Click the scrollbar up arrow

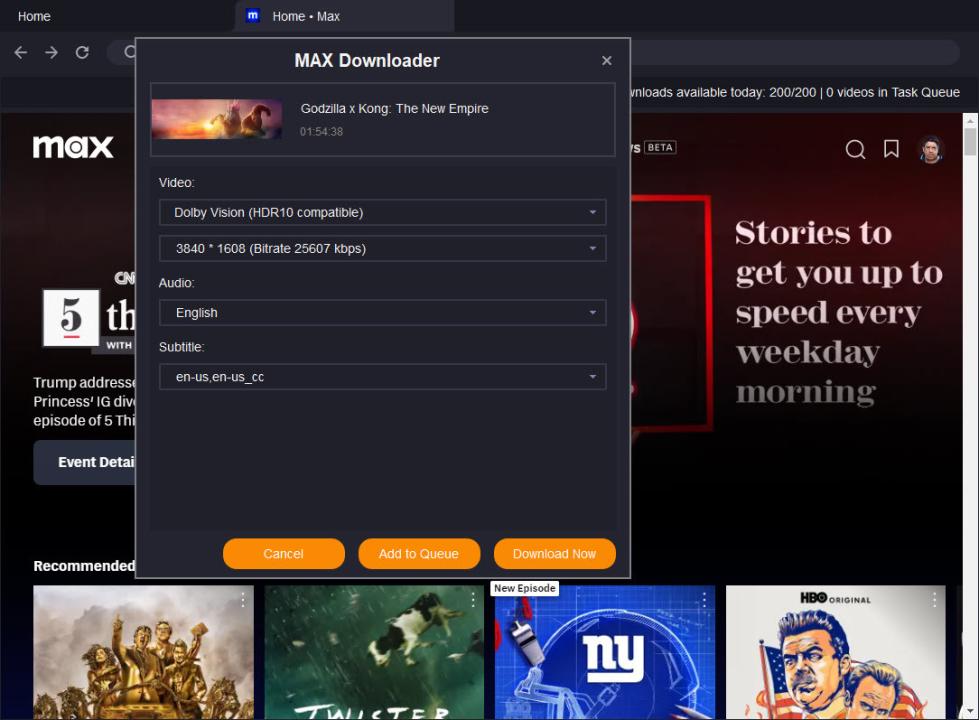[x=970, y=119]
